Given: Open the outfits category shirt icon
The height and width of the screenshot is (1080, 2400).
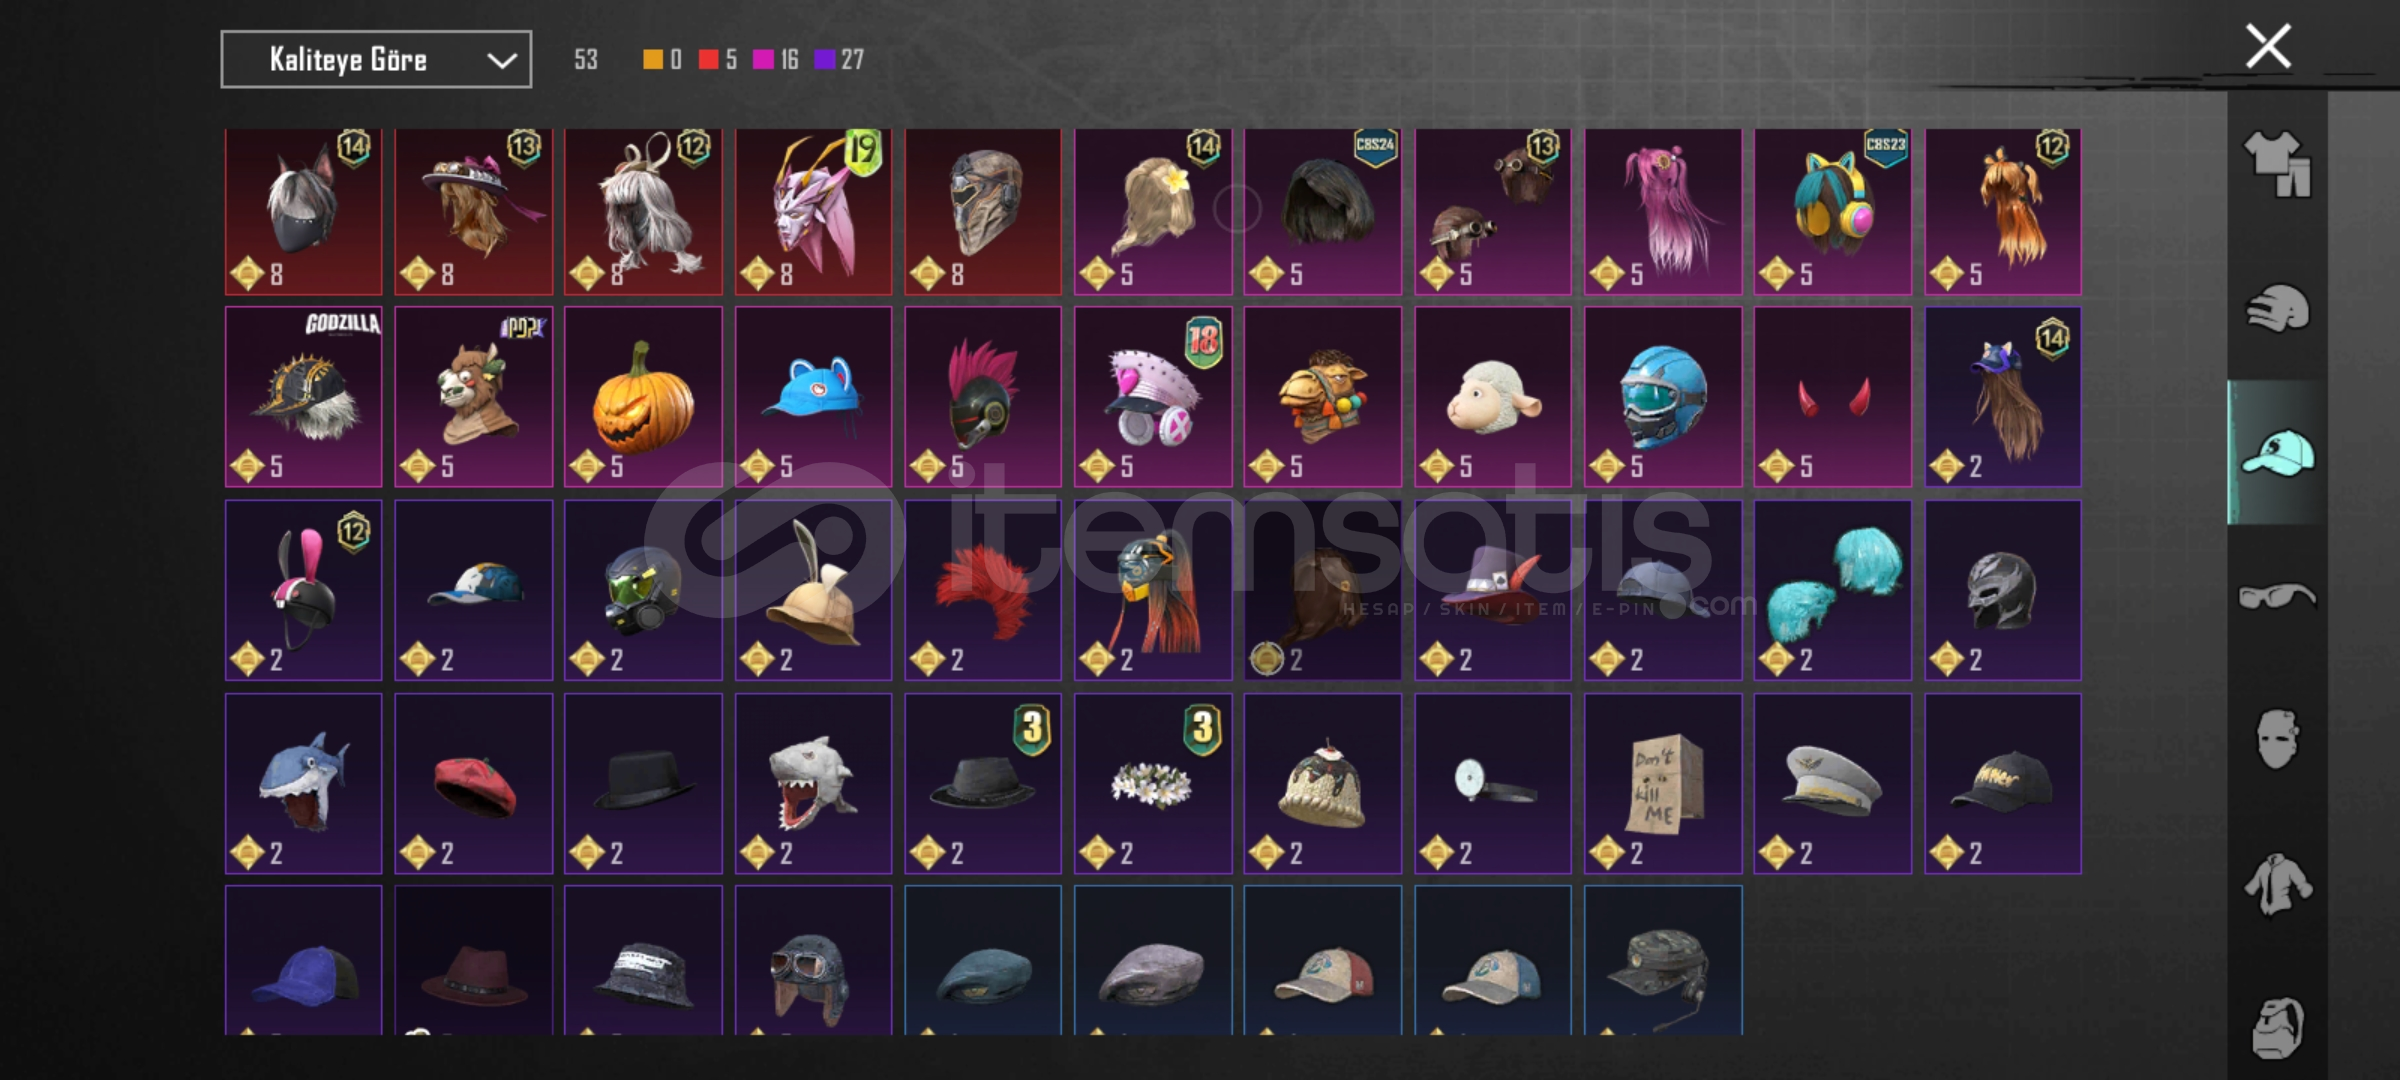Looking at the screenshot, I should pos(2277,164).
